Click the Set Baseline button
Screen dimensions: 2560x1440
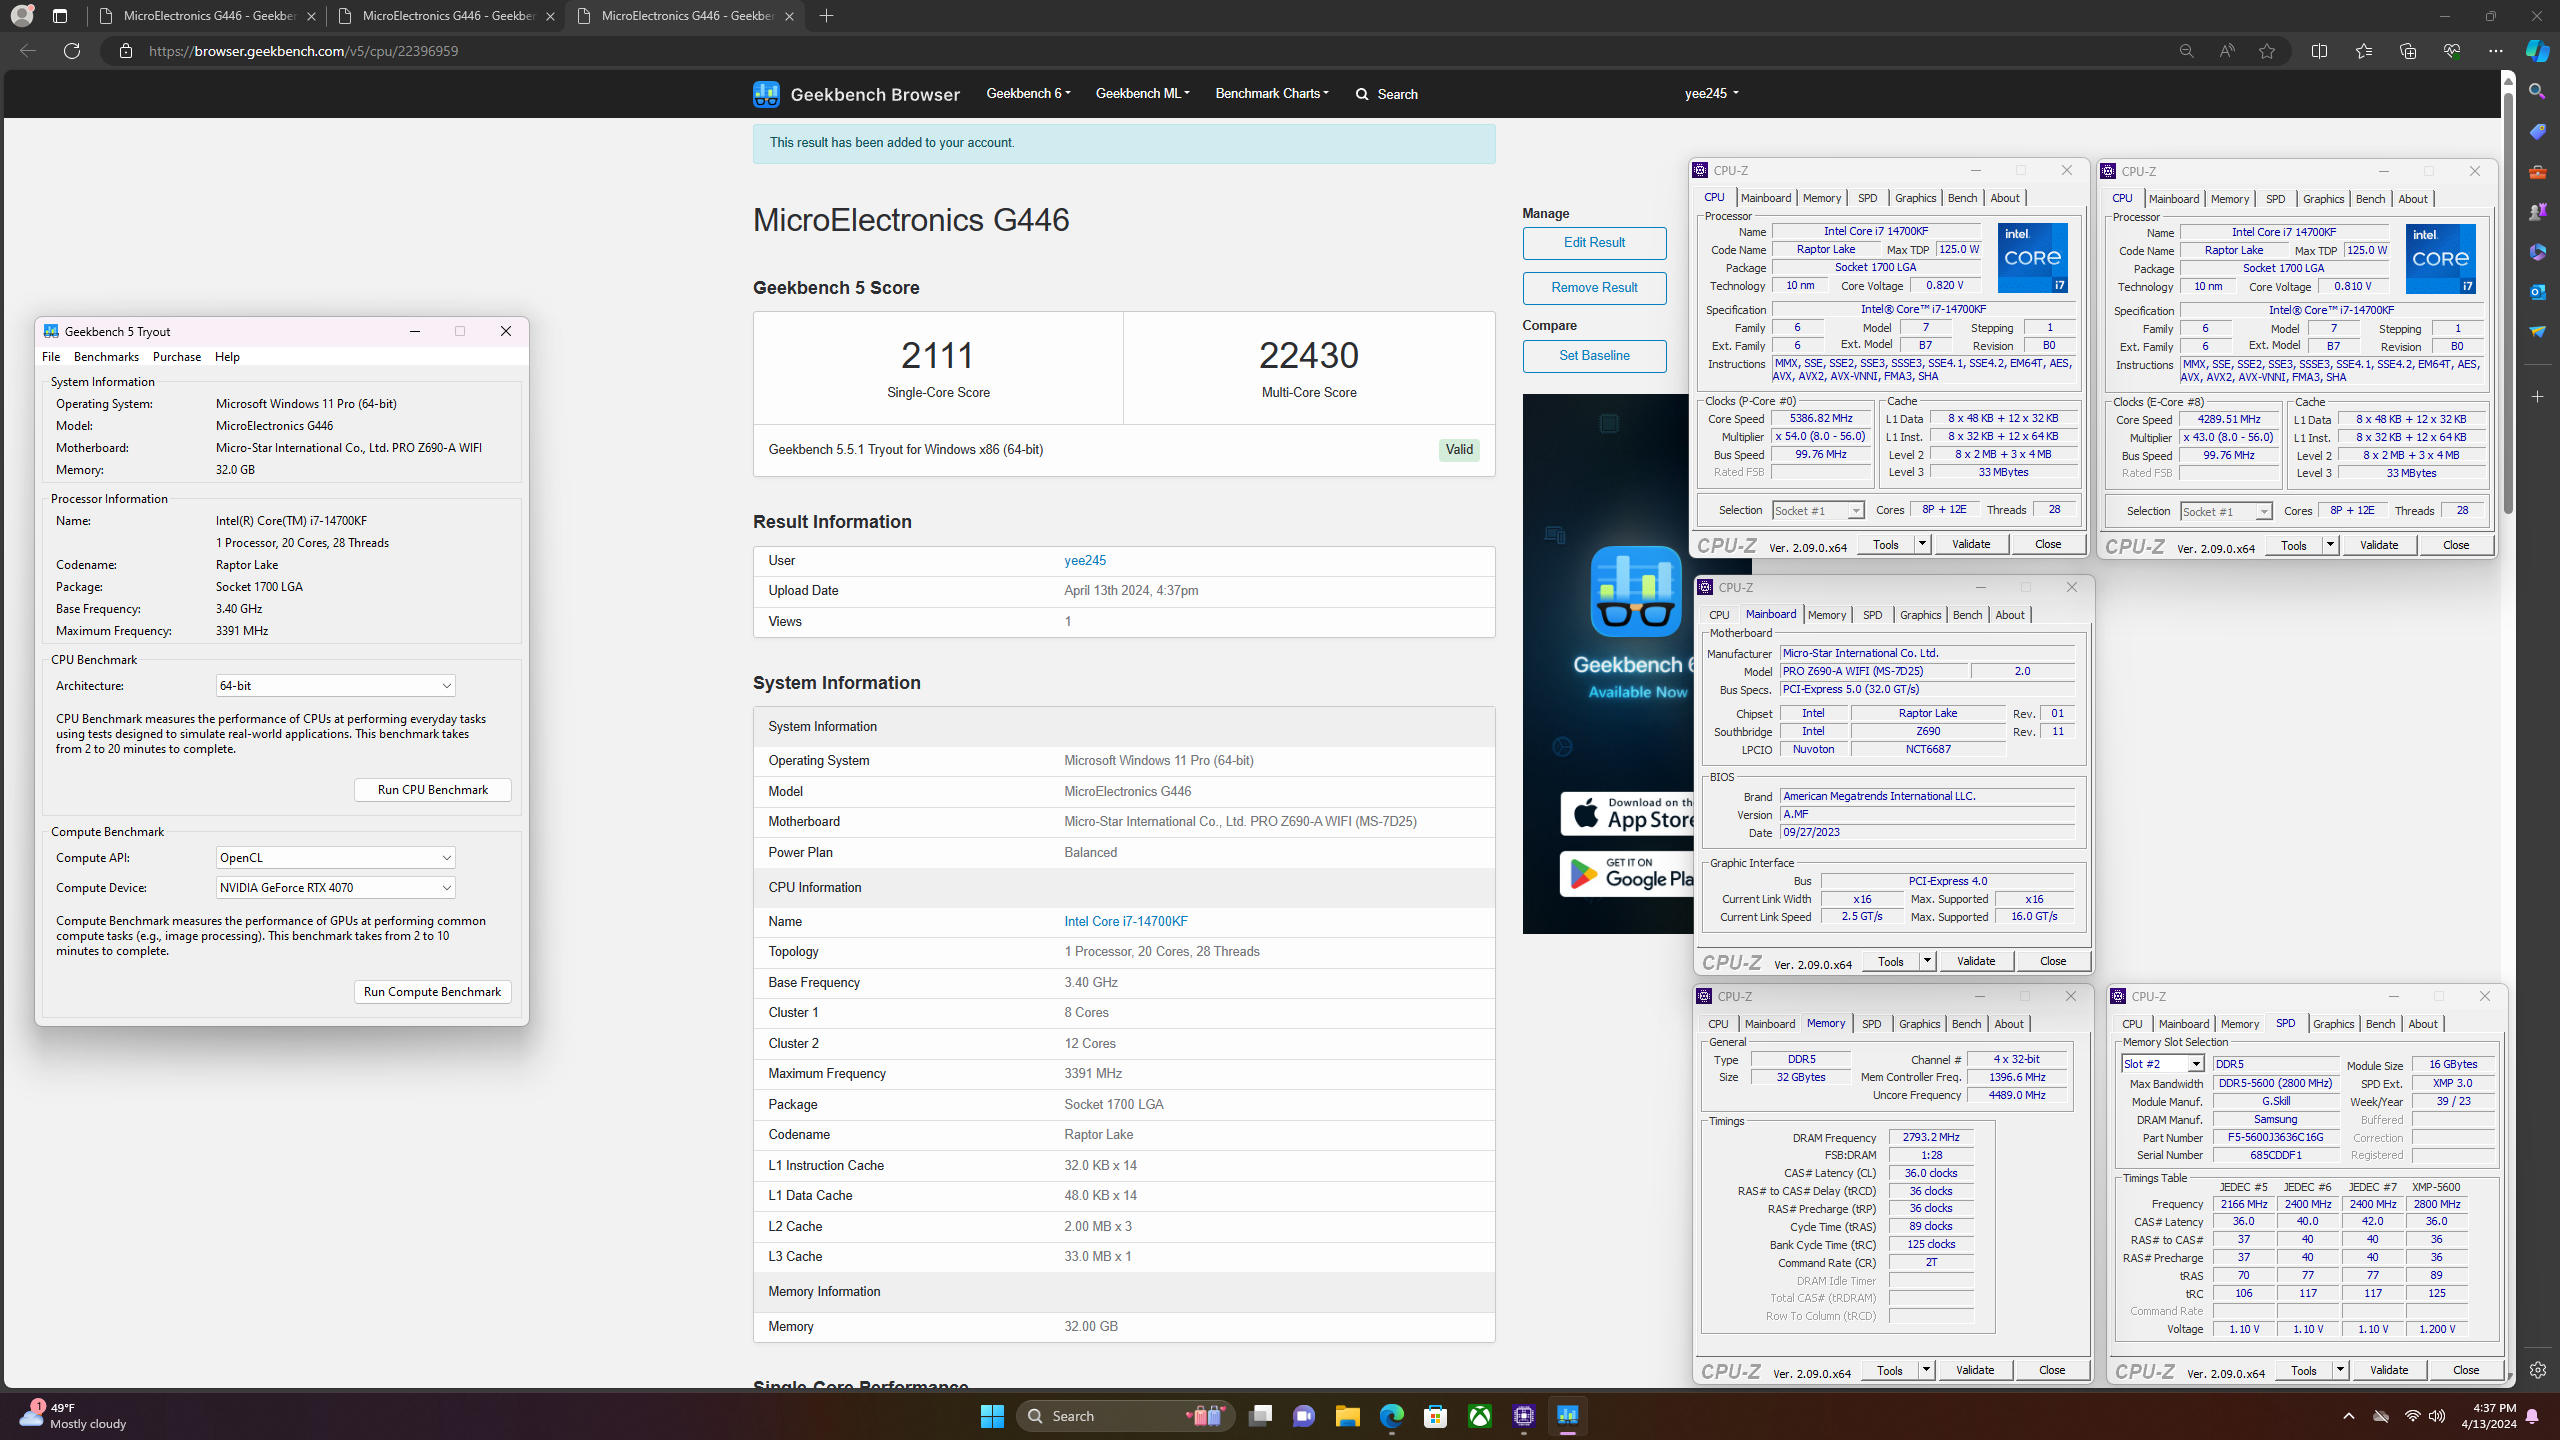tap(1594, 356)
